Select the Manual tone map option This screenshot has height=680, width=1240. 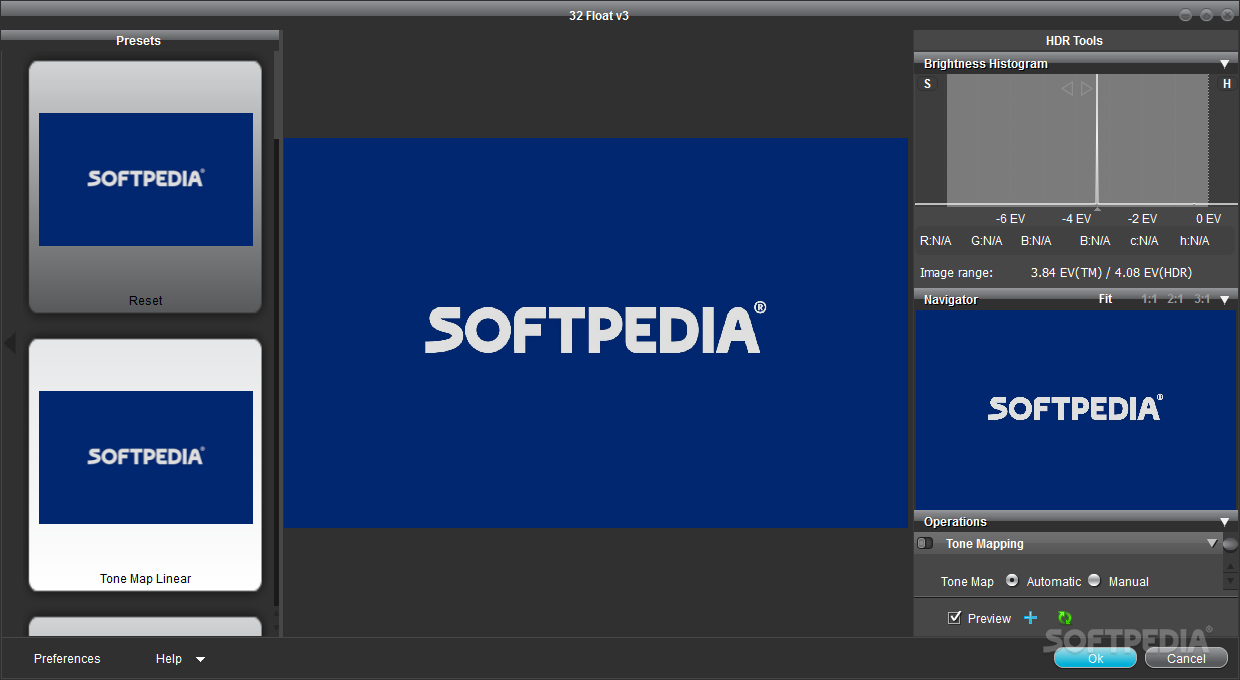(1094, 580)
